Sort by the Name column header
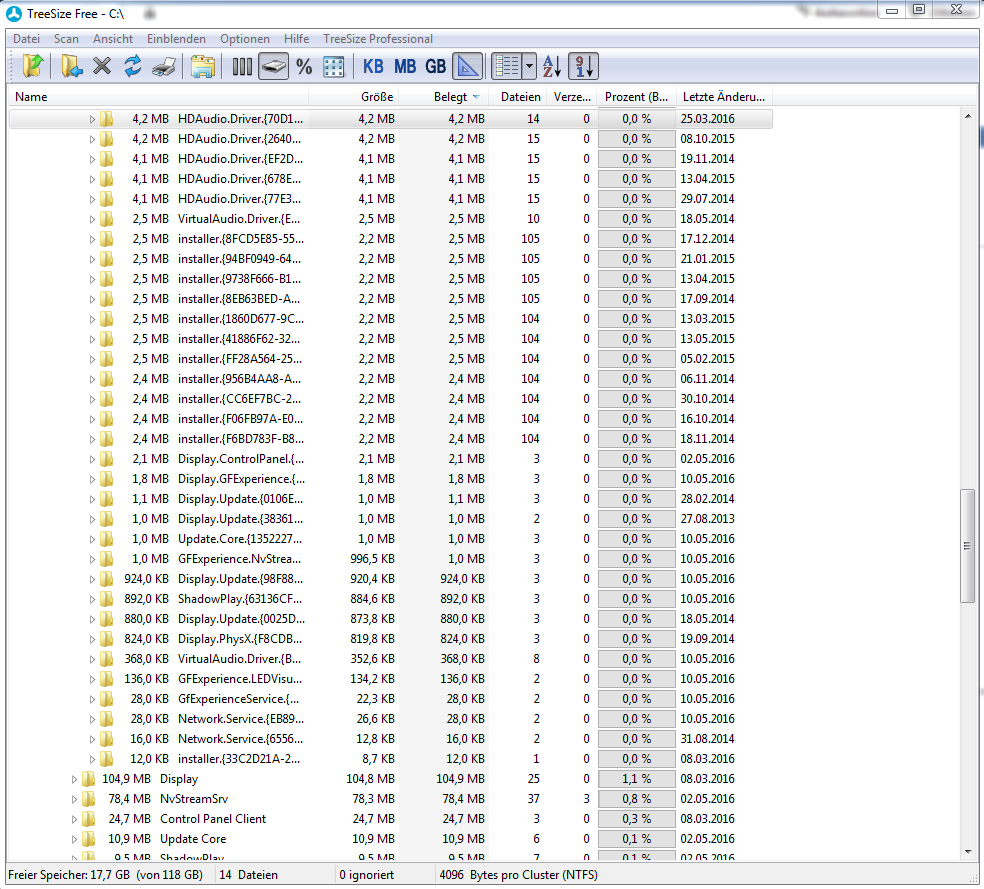The image size is (984, 889). coord(158,97)
